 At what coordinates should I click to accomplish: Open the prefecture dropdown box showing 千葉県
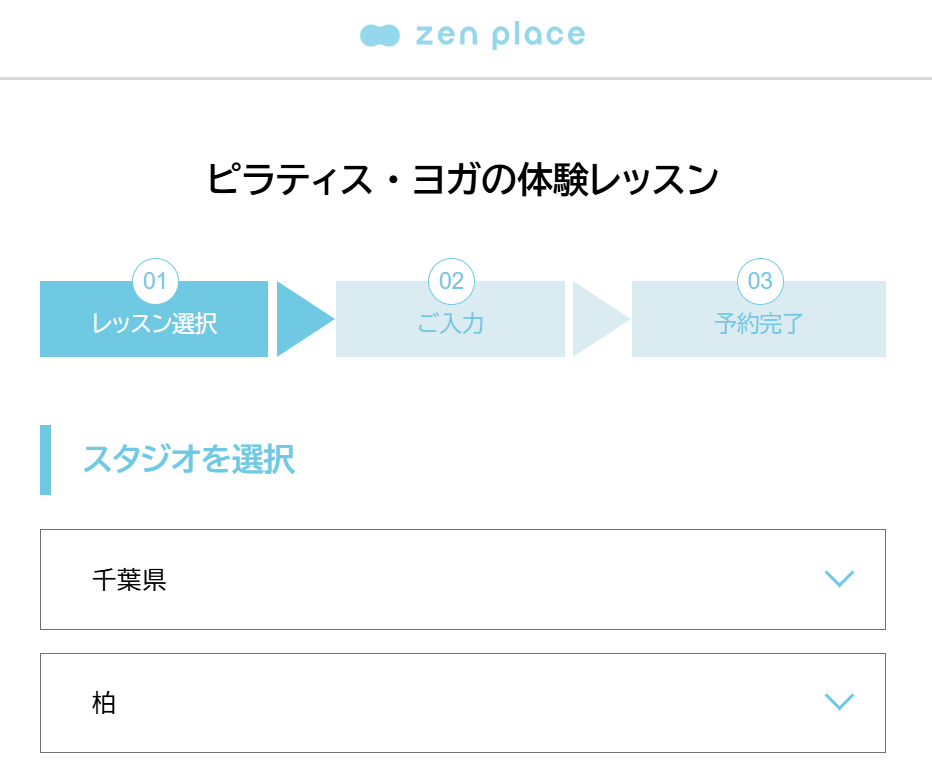pos(463,579)
